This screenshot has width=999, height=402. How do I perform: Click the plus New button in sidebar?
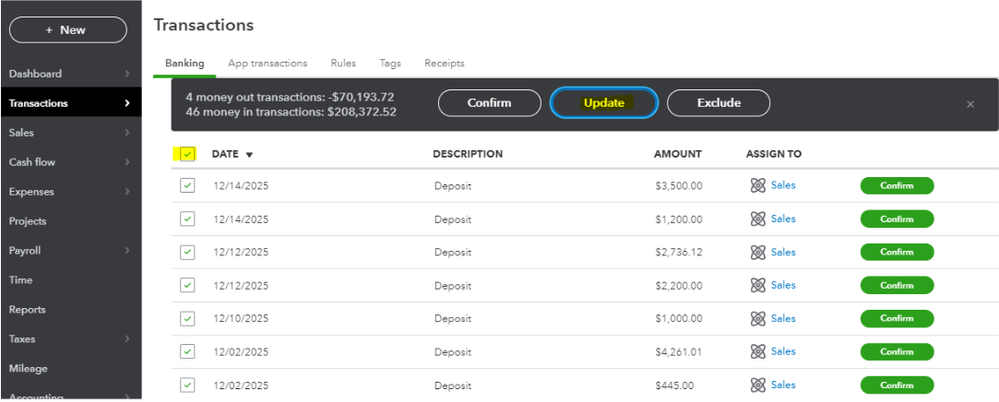point(68,30)
